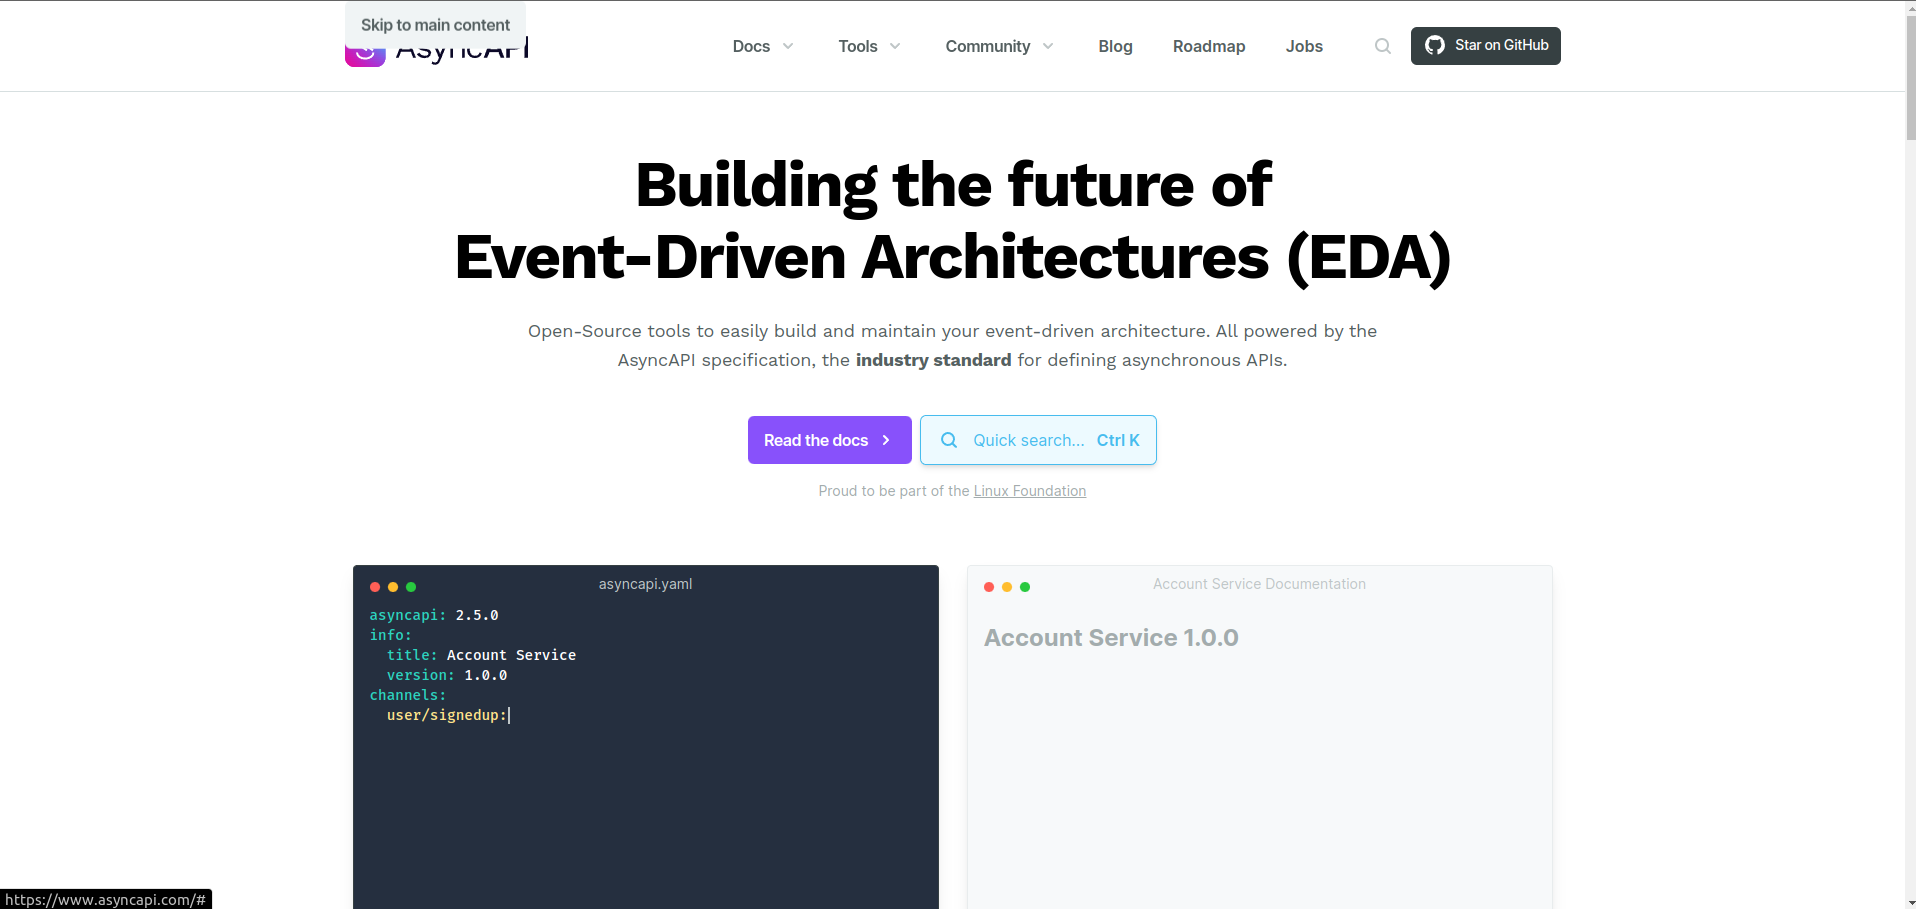
Task: Visit the Jobs page
Action: click(x=1304, y=46)
